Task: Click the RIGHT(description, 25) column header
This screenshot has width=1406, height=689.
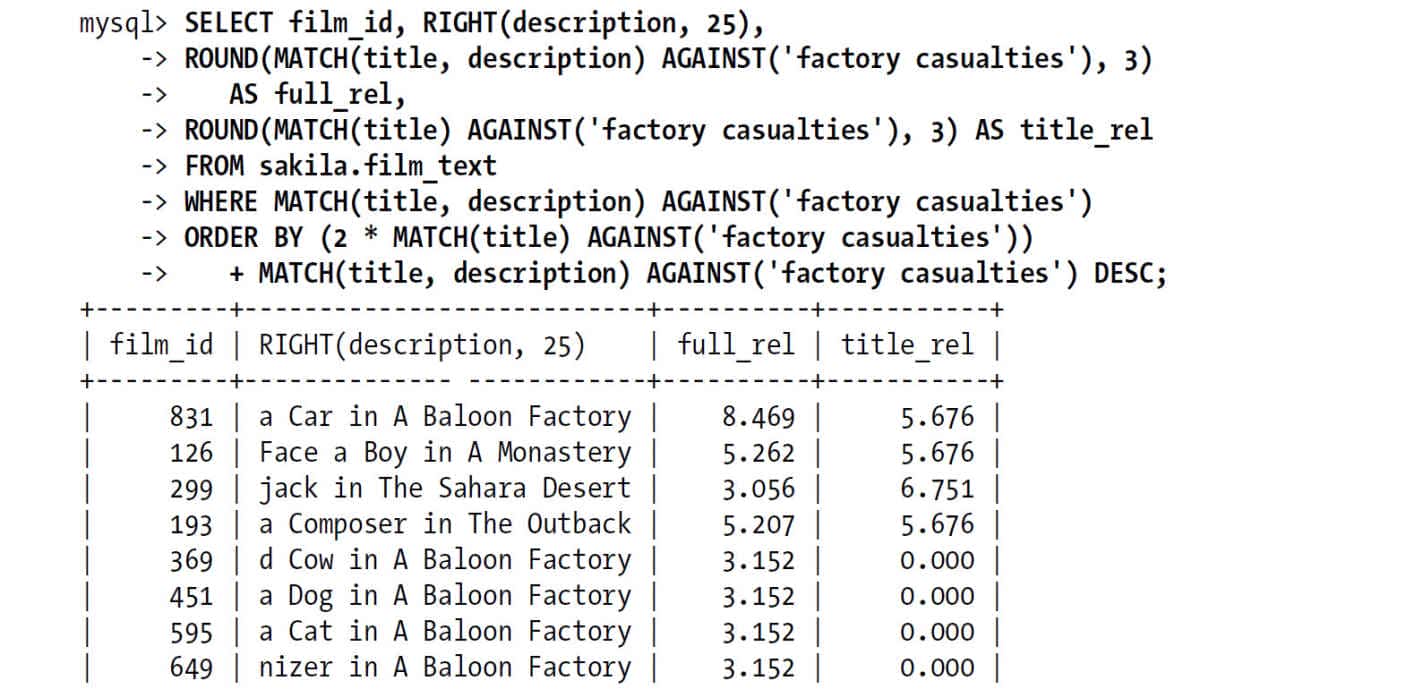Action: [x=422, y=346]
